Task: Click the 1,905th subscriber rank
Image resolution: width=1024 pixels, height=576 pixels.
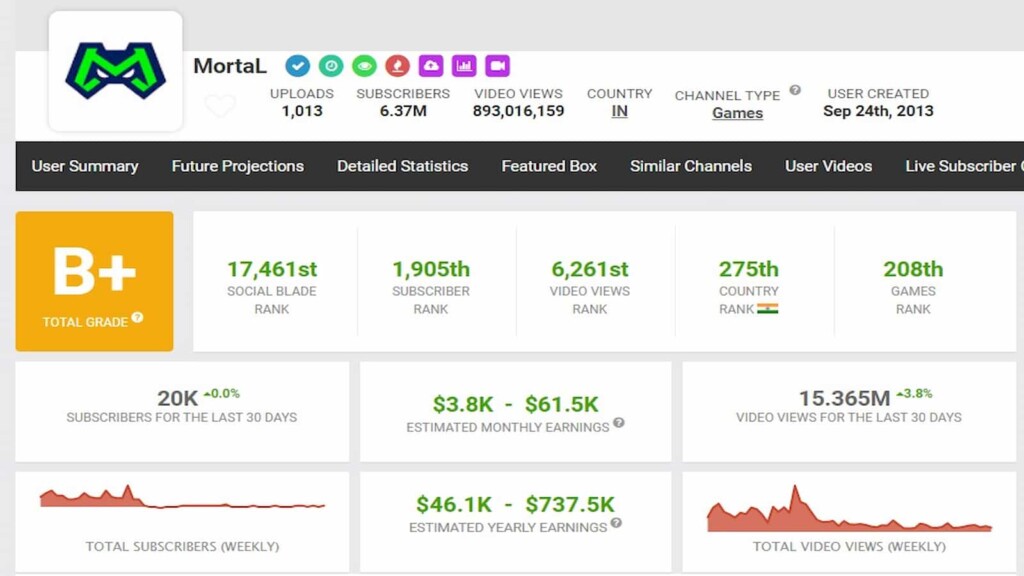Action: 431,269
